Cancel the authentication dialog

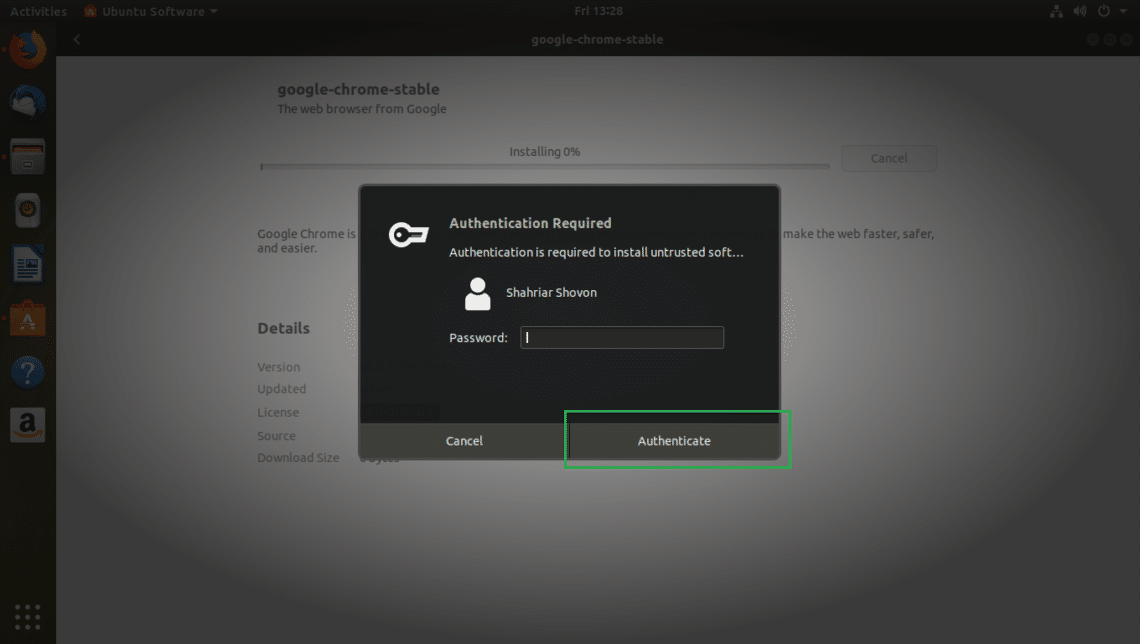click(464, 440)
